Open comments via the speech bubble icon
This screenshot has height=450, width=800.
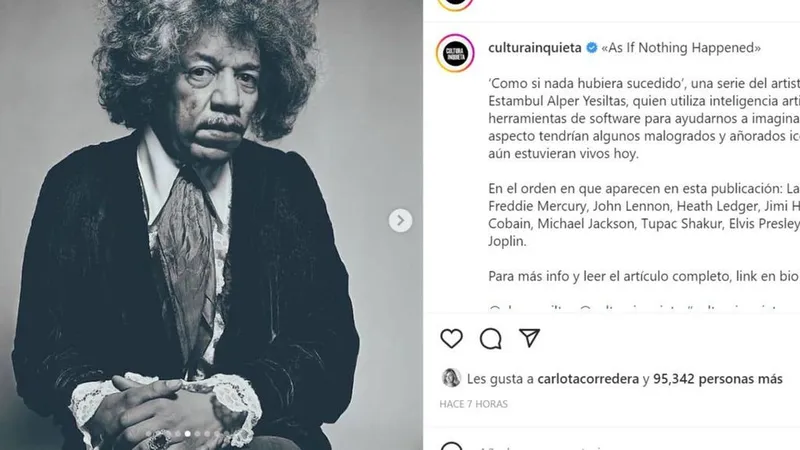point(490,338)
